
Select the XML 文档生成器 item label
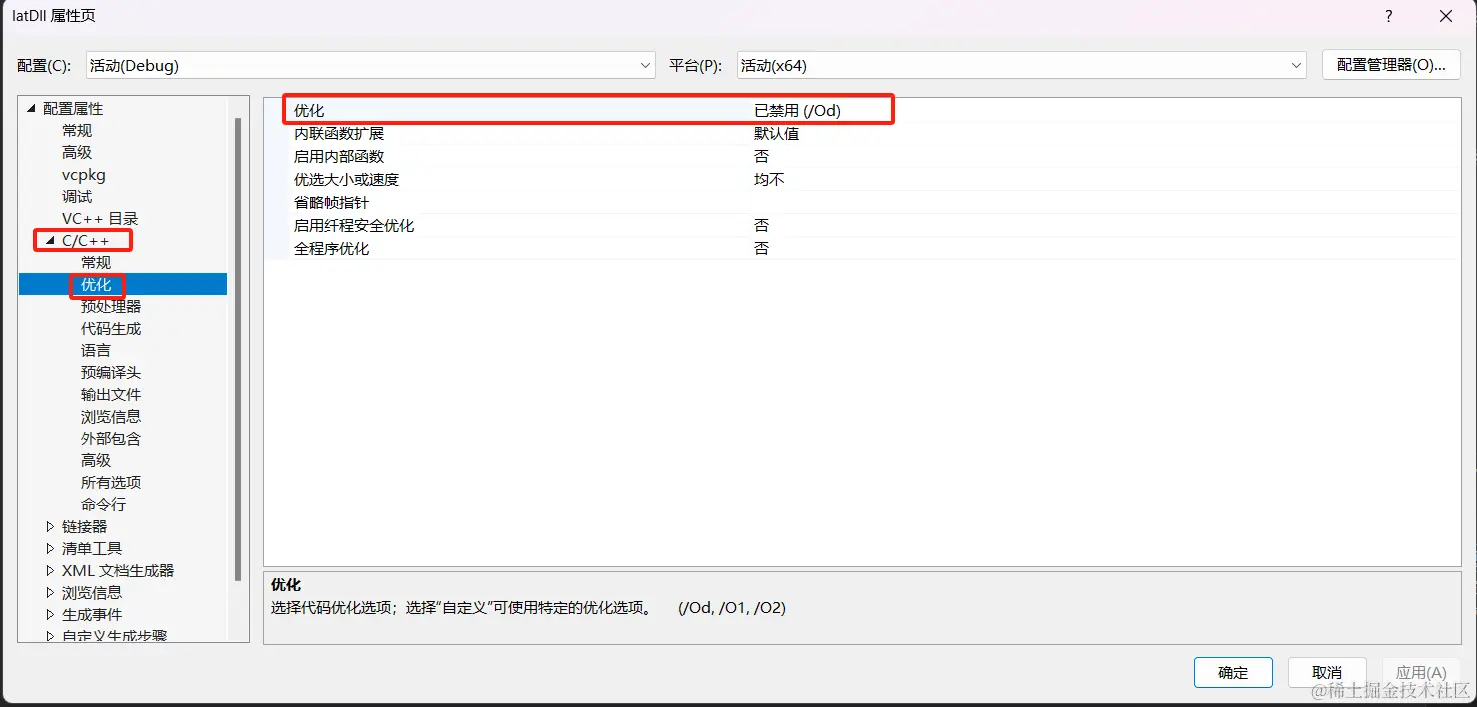[x=118, y=570]
